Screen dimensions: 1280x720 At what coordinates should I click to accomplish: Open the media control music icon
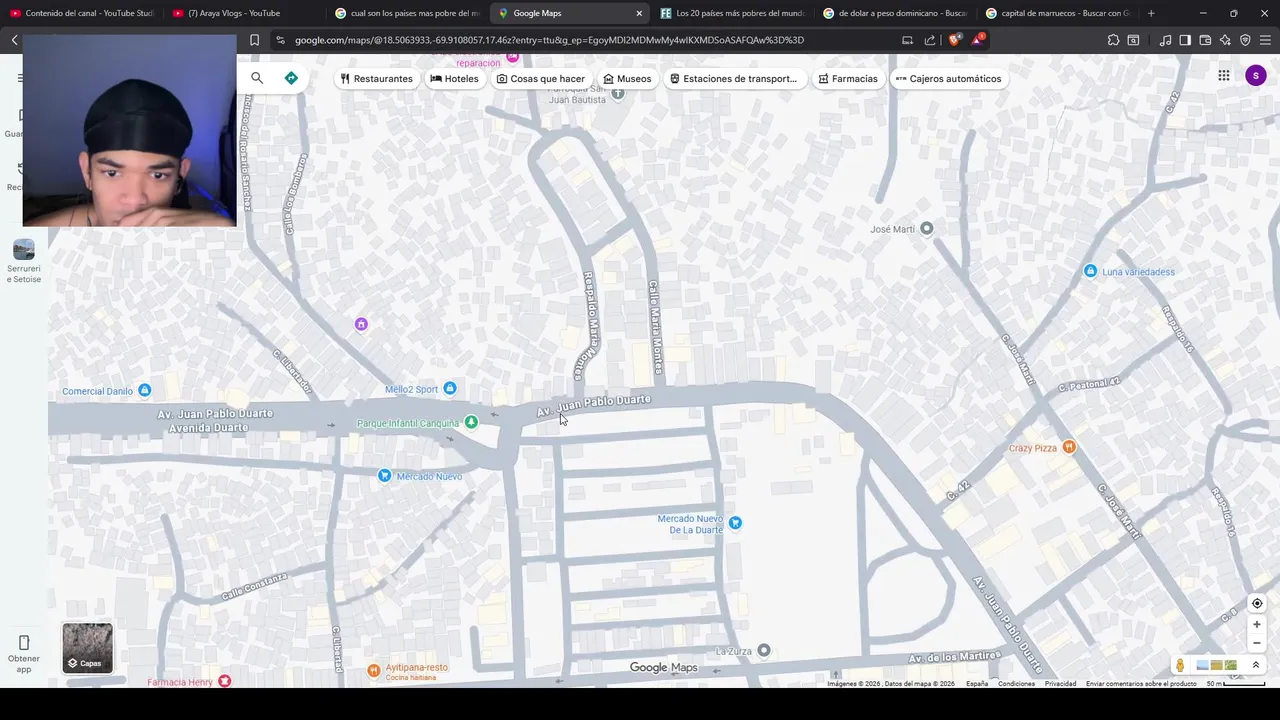point(1165,40)
